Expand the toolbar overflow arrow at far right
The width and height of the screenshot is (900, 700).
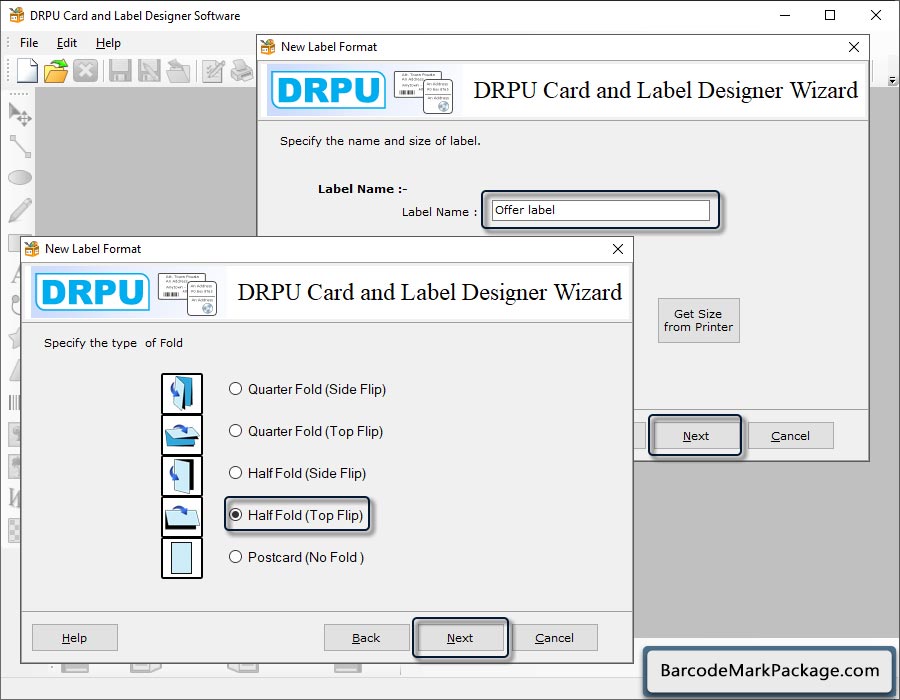892,81
